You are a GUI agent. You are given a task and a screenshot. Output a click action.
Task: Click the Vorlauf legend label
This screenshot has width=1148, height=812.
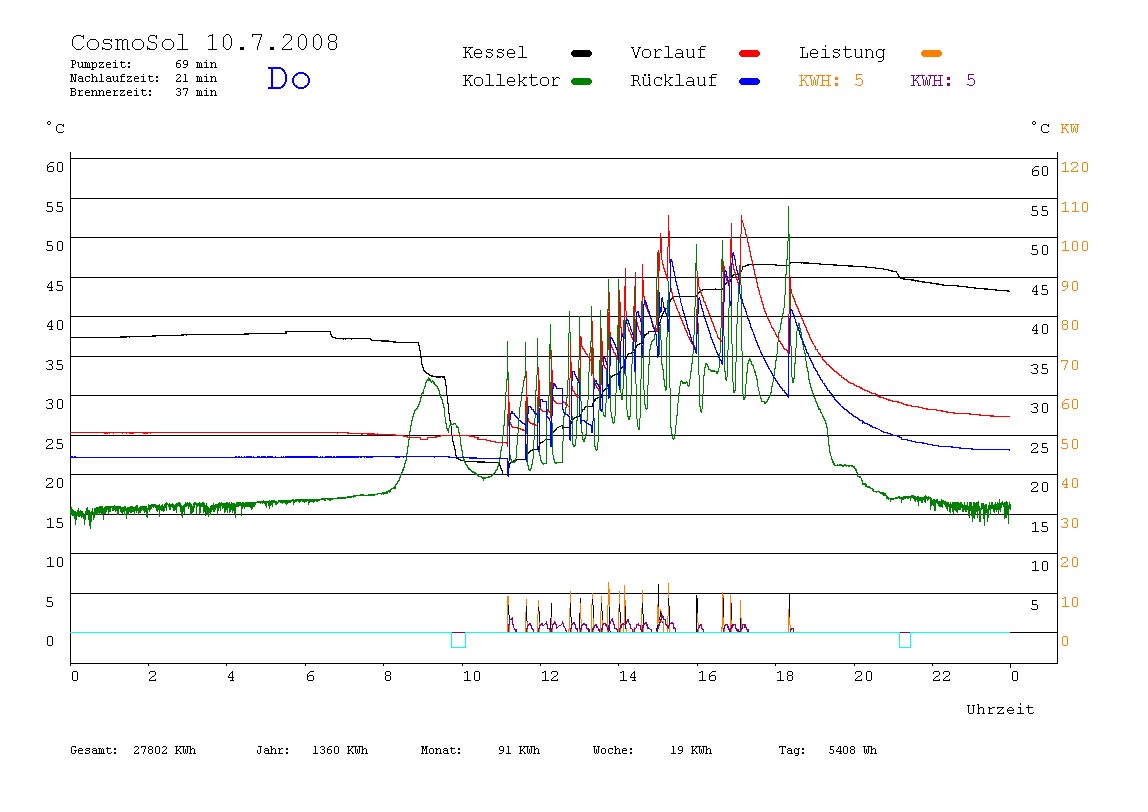pos(668,53)
